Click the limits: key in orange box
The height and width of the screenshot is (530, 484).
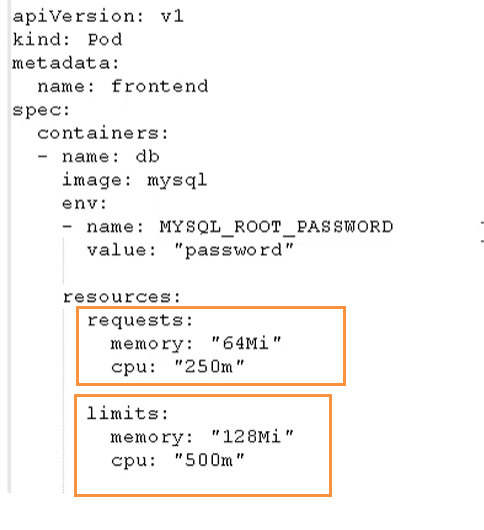click(127, 413)
